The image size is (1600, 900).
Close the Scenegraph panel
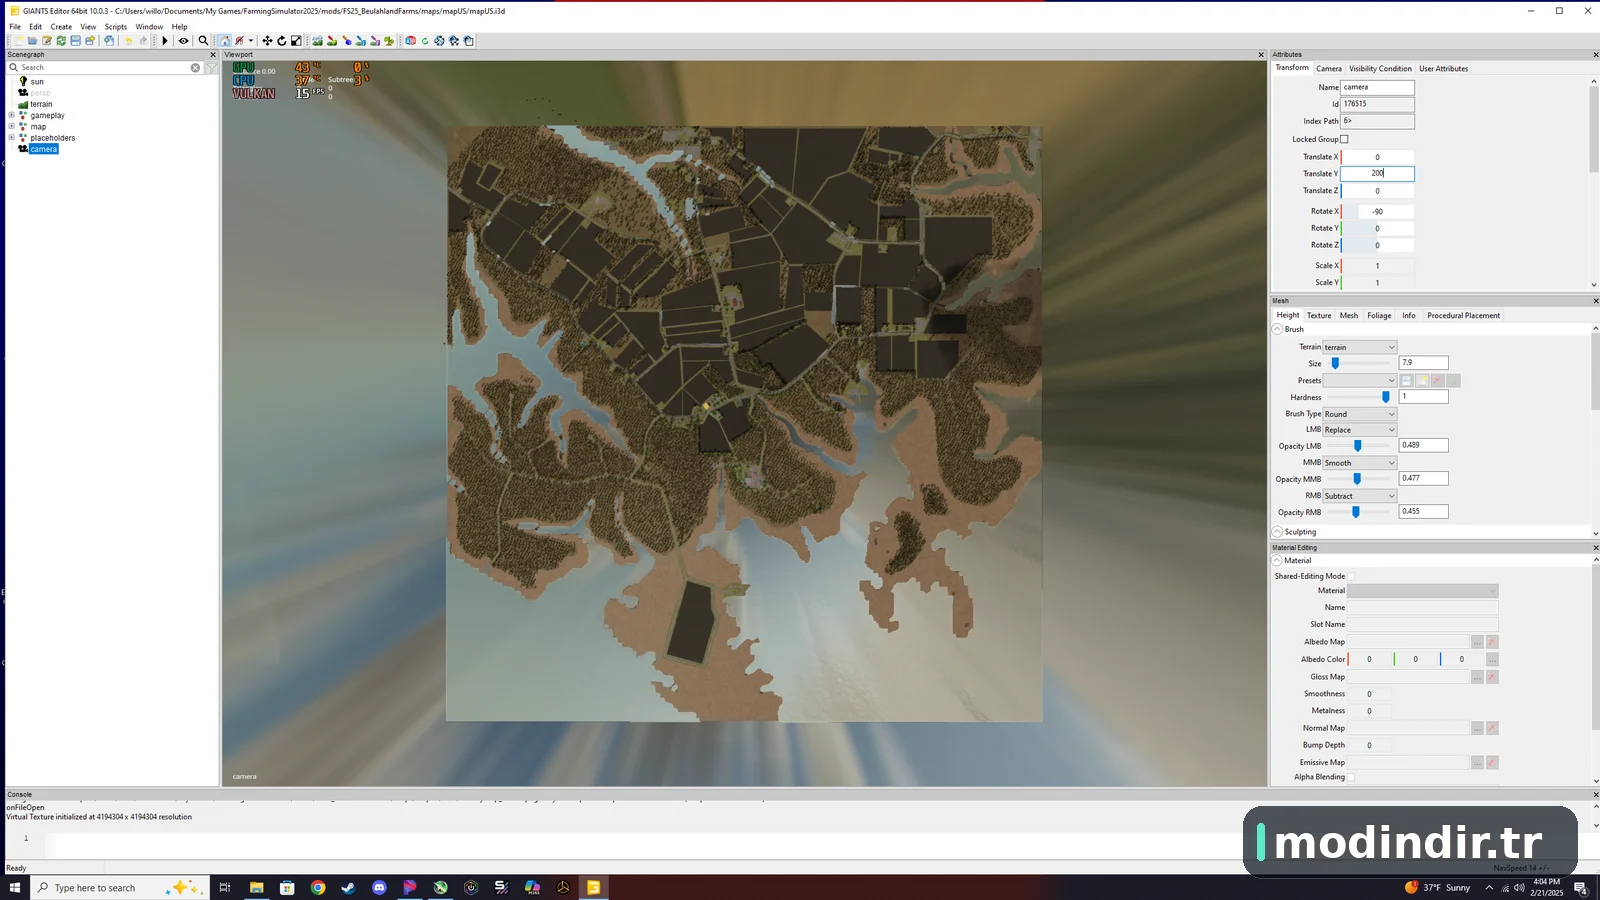tap(213, 55)
